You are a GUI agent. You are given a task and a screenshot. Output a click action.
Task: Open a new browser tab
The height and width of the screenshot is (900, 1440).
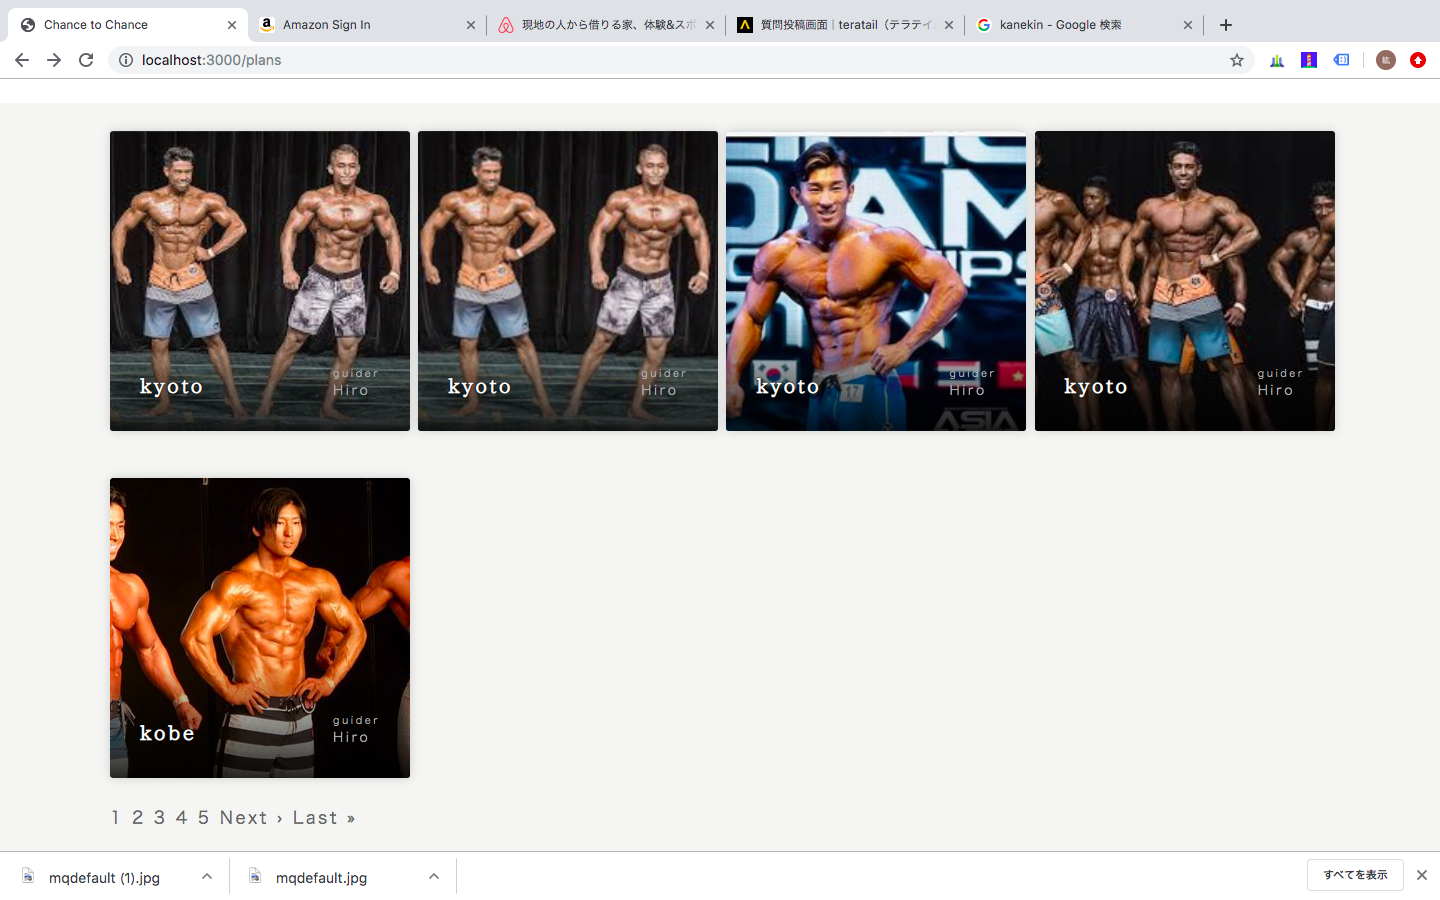[1226, 25]
